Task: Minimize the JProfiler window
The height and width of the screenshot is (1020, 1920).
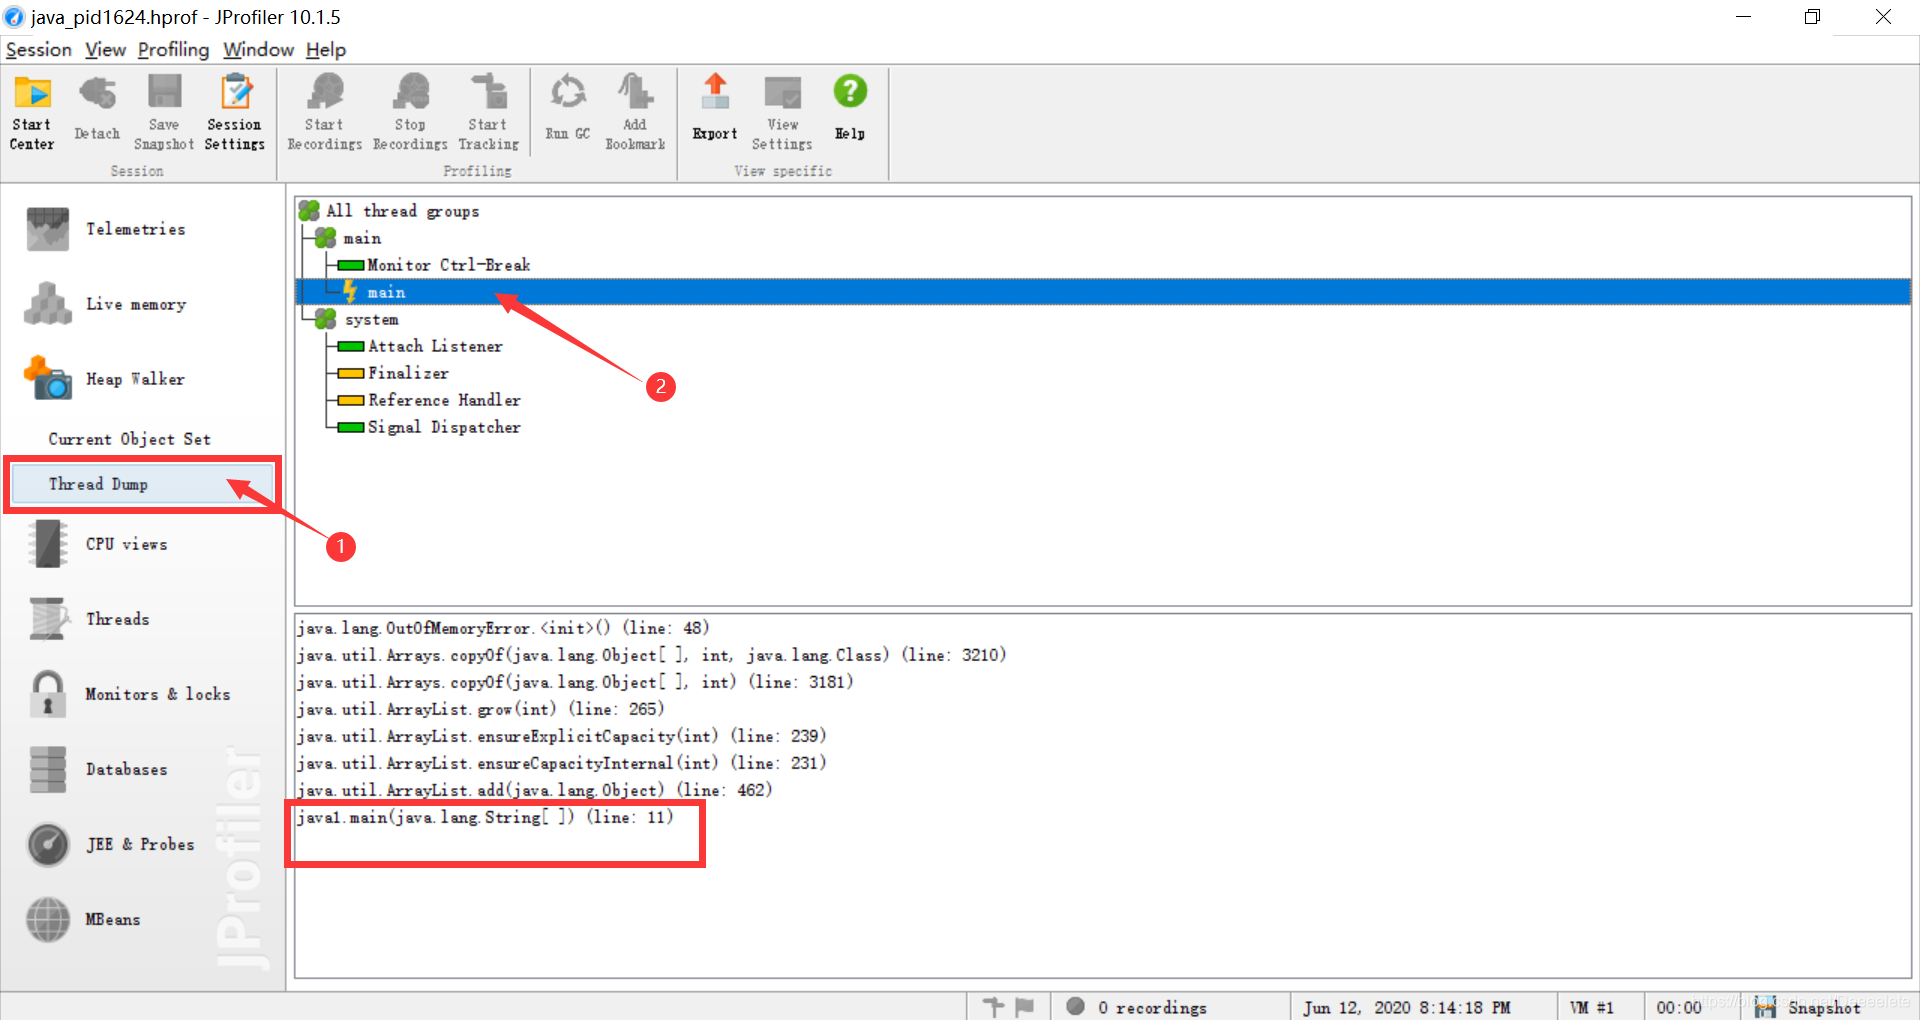Action: pyautogui.click(x=1743, y=17)
